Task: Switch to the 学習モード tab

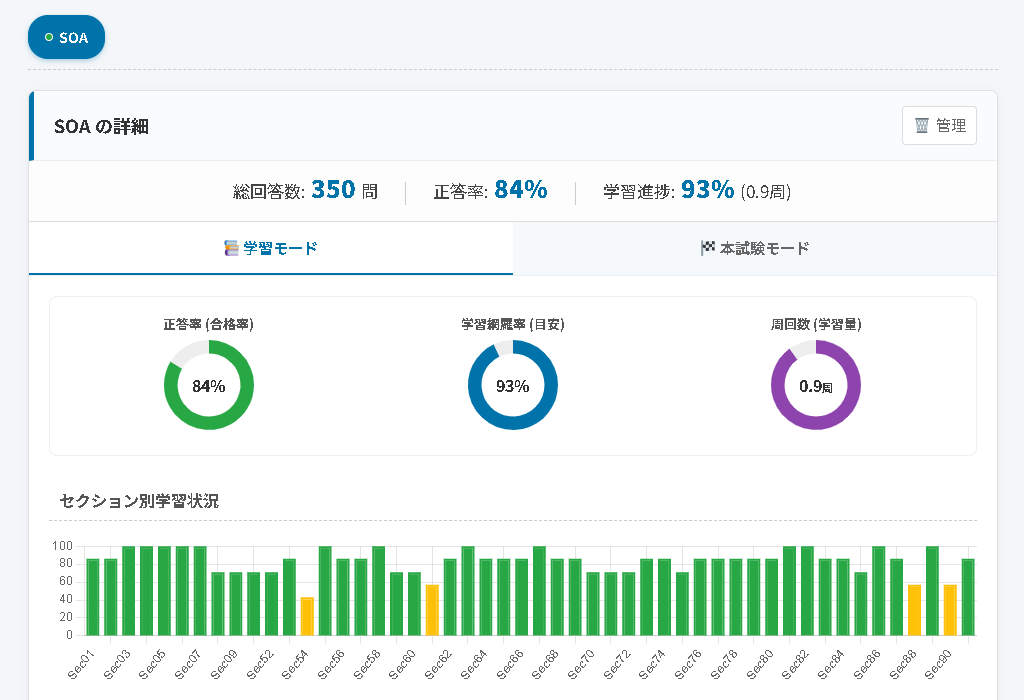Action: 271,248
